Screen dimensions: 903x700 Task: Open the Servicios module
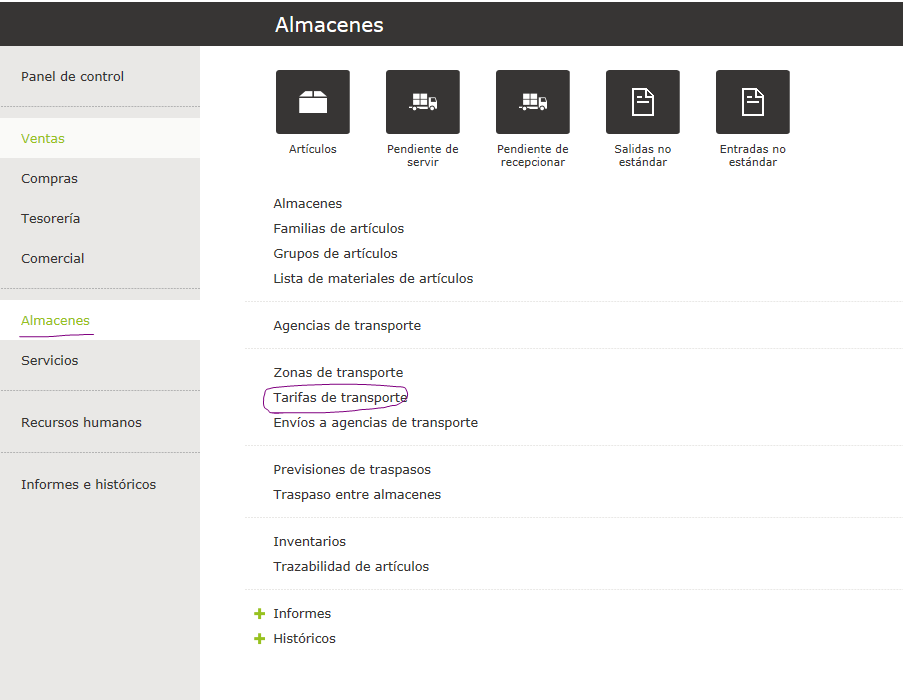[50, 360]
